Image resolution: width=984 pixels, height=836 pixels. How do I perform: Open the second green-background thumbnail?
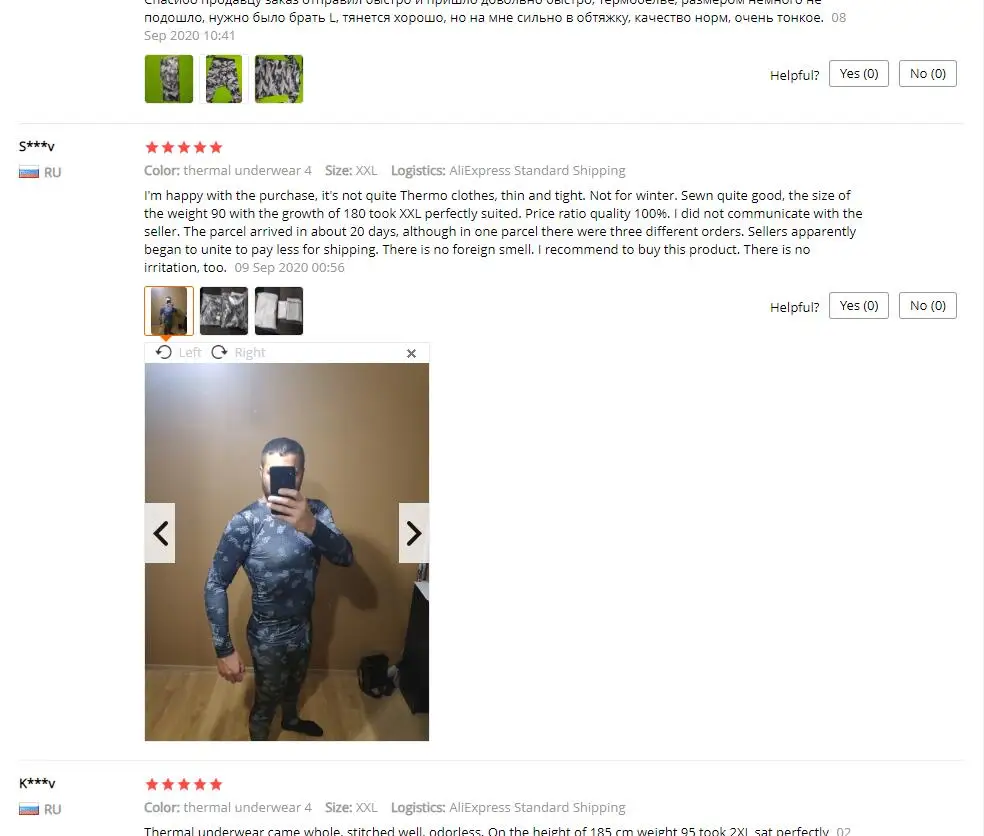[224, 78]
